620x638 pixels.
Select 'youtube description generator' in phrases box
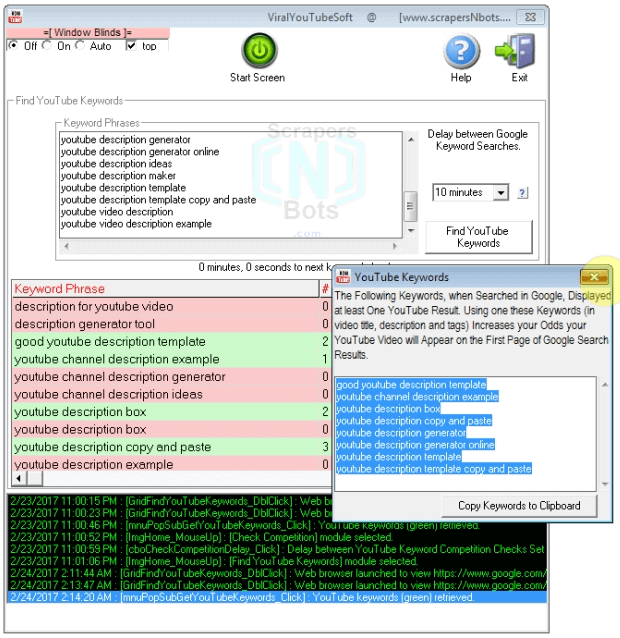[125, 140]
